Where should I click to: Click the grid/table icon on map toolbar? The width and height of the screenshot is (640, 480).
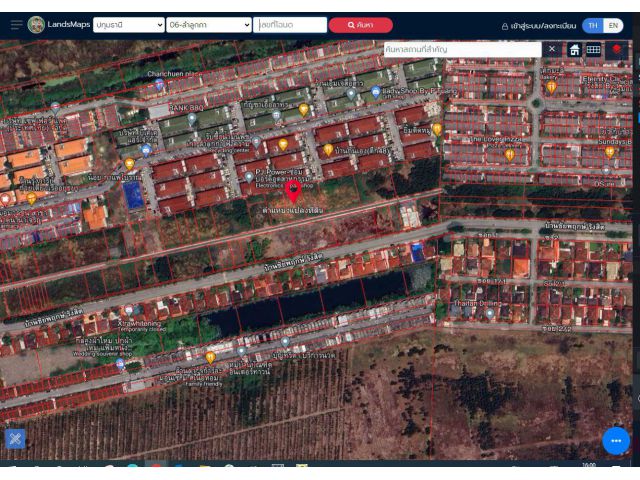(x=593, y=50)
